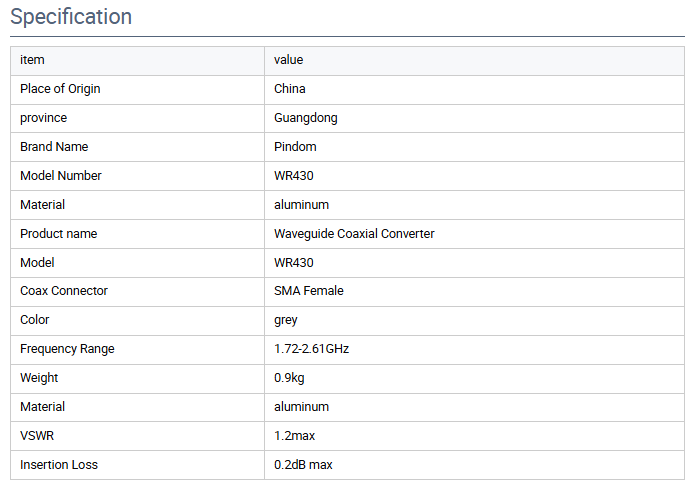Select the 'SMA Female' value
Viewport: 693px width, 488px height.
click(x=308, y=291)
